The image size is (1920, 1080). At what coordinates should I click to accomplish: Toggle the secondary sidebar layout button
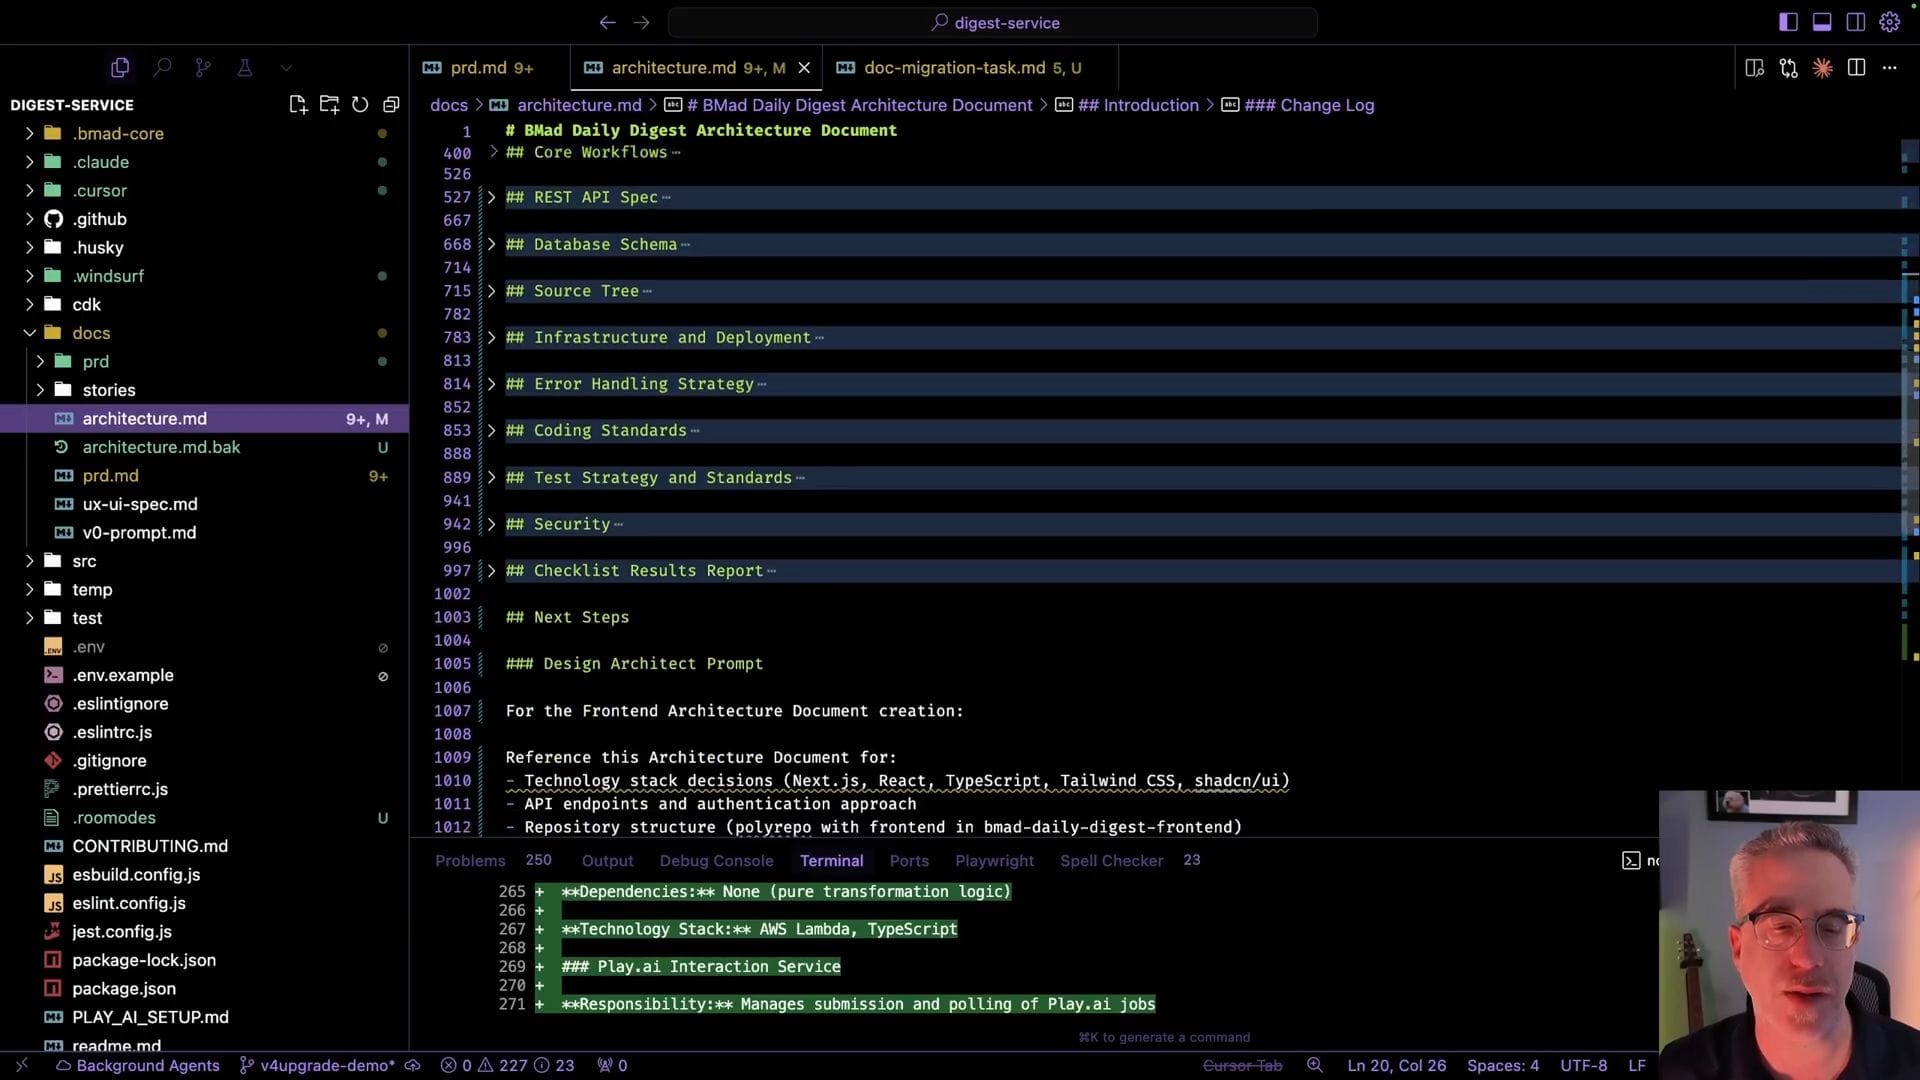point(1855,22)
